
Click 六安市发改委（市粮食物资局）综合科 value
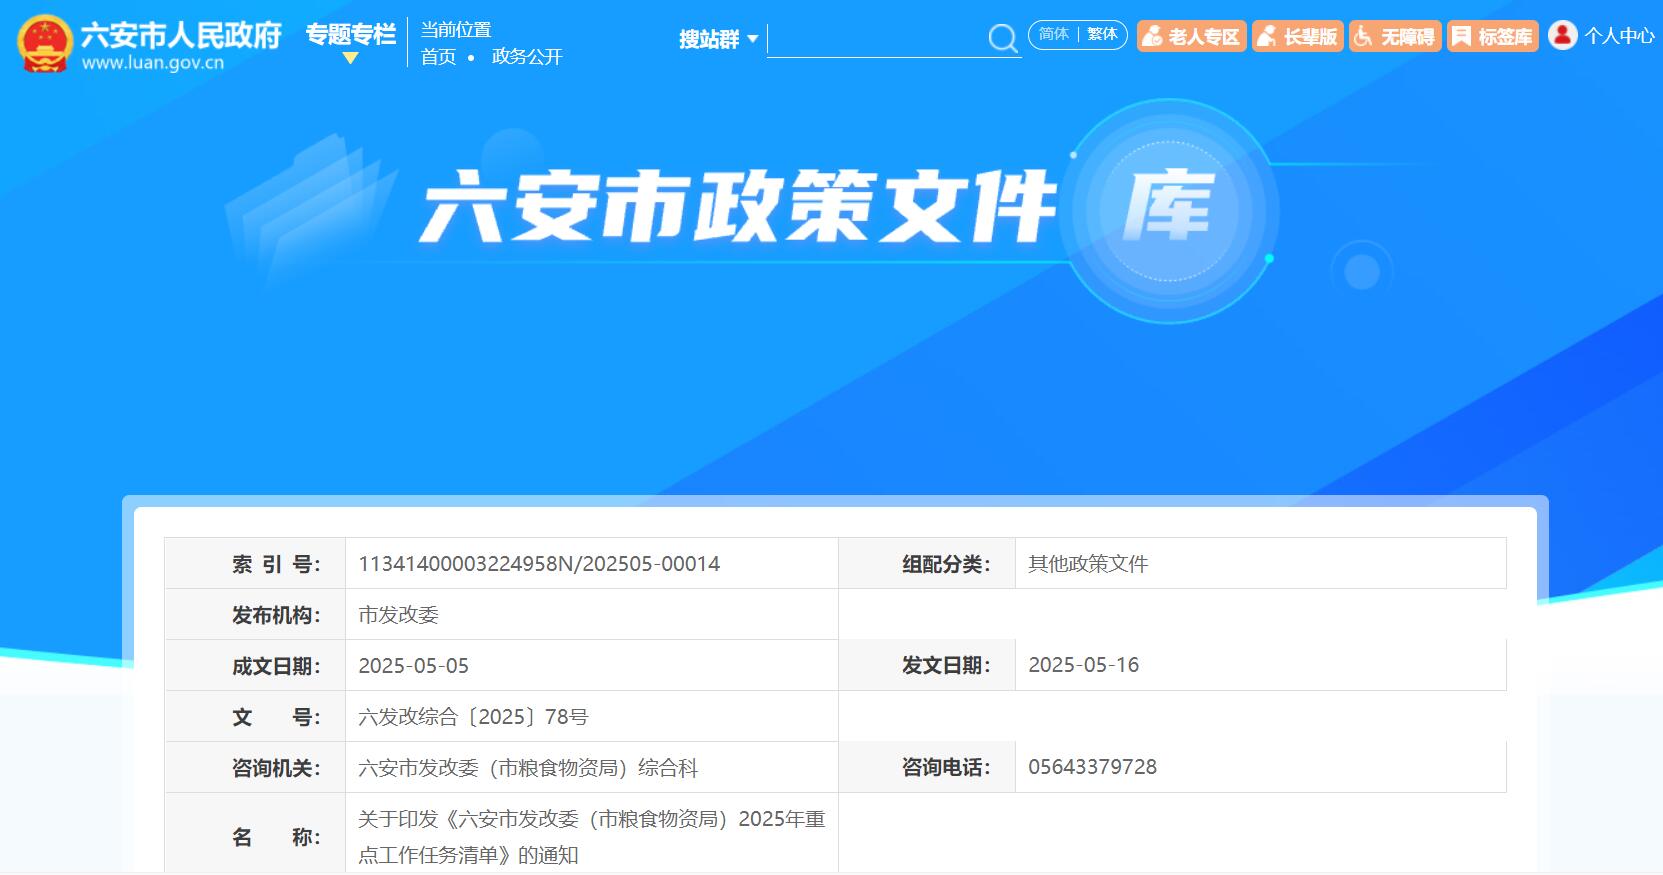[x=528, y=768]
